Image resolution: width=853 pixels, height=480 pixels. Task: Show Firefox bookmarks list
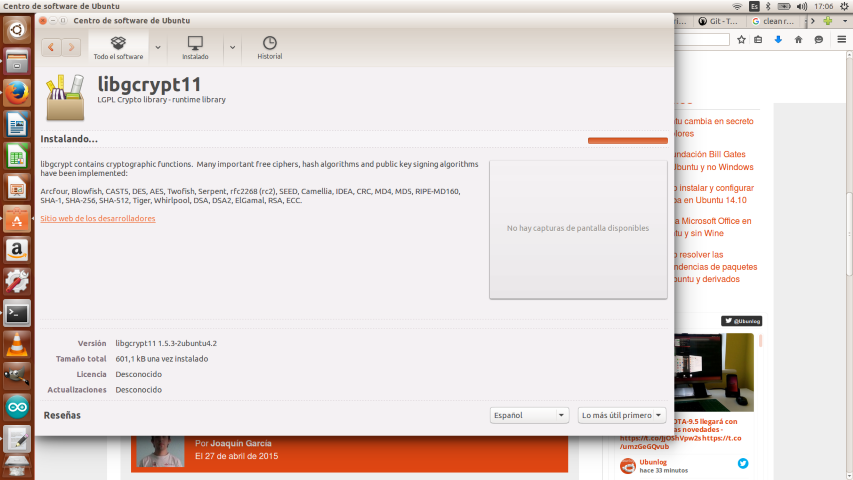758,40
